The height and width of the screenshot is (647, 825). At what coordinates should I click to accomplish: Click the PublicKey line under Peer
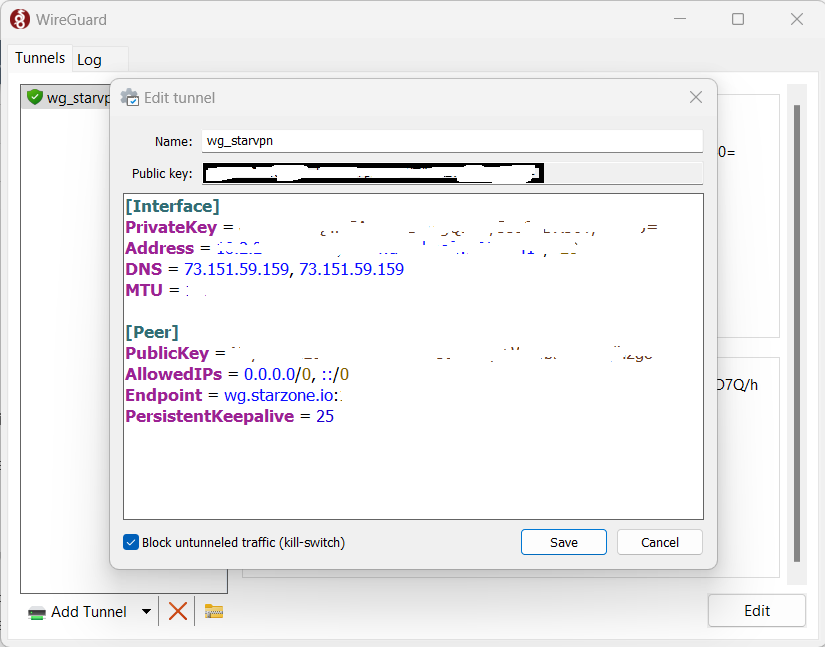point(389,353)
